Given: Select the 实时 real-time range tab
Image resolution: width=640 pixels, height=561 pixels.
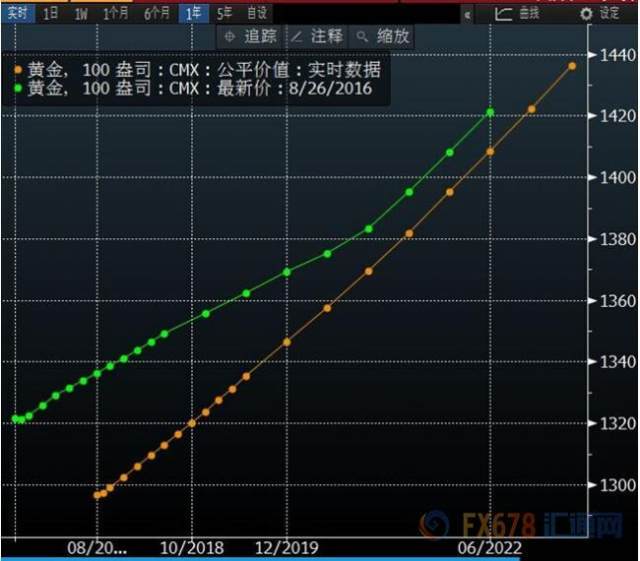Looking at the screenshot, I should tap(18, 13).
